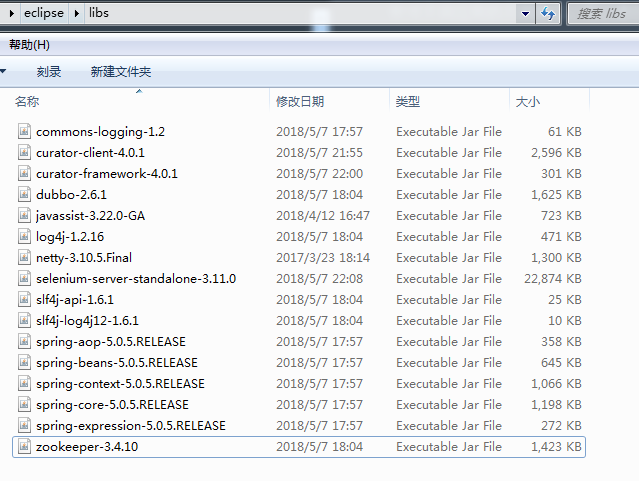Click the jar icon of spring-core-5.0.5.RELEASE
639x481 pixels.
[24, 404]
